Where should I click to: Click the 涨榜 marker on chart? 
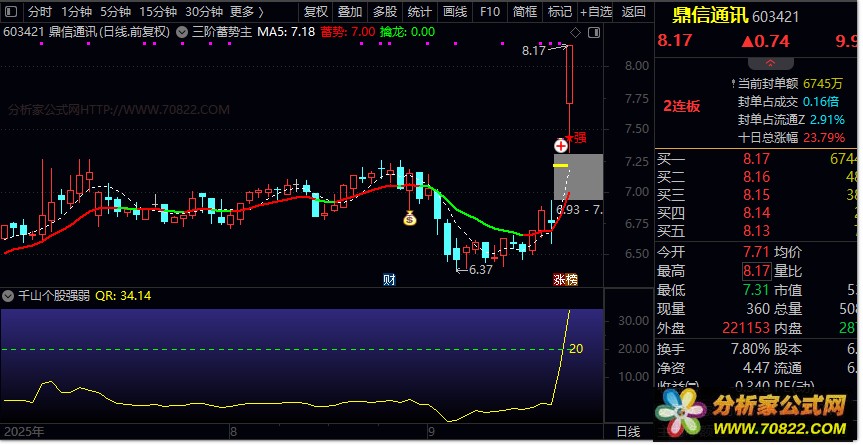point(565,279)
